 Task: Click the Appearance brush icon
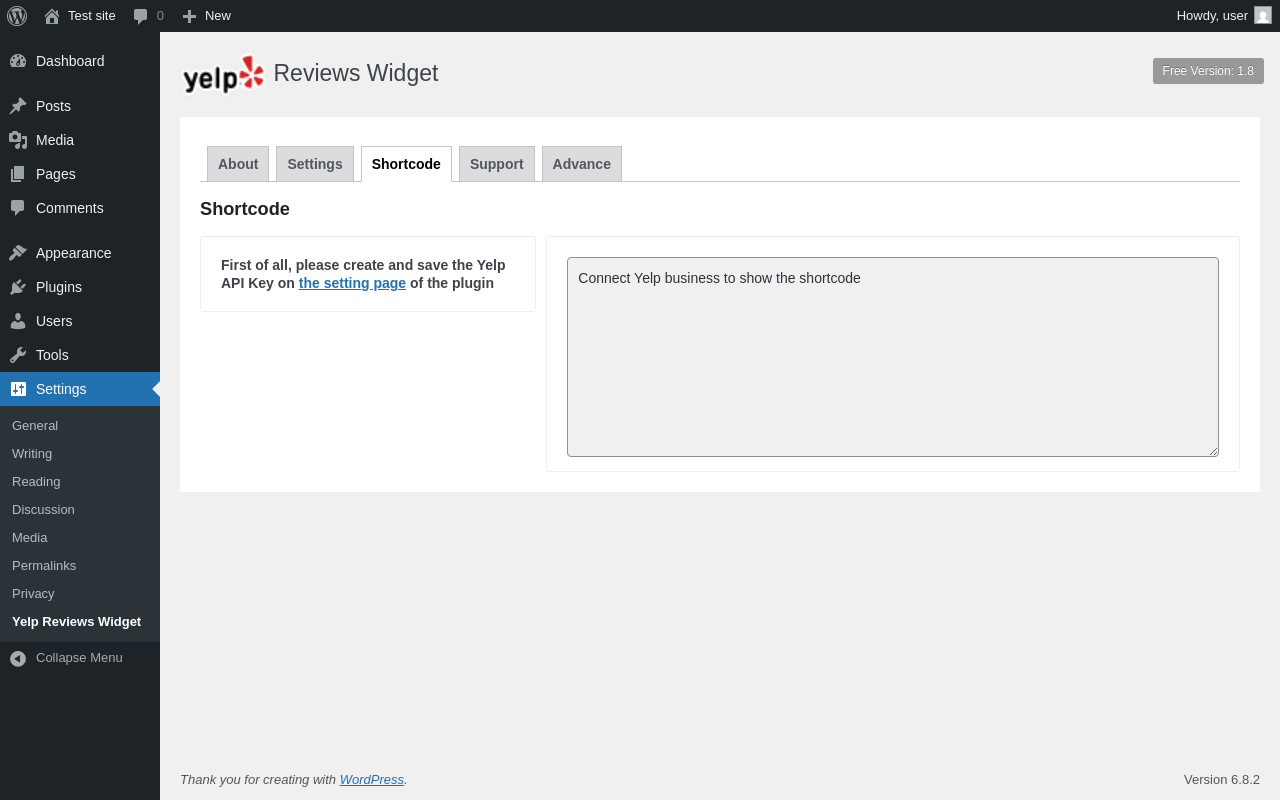[18, 253]
